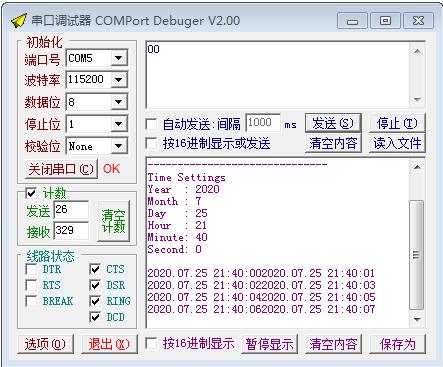Click the send area scrollbar up arrow
The width and height of the screenshot is (443, 367).
tap(417, 51)
